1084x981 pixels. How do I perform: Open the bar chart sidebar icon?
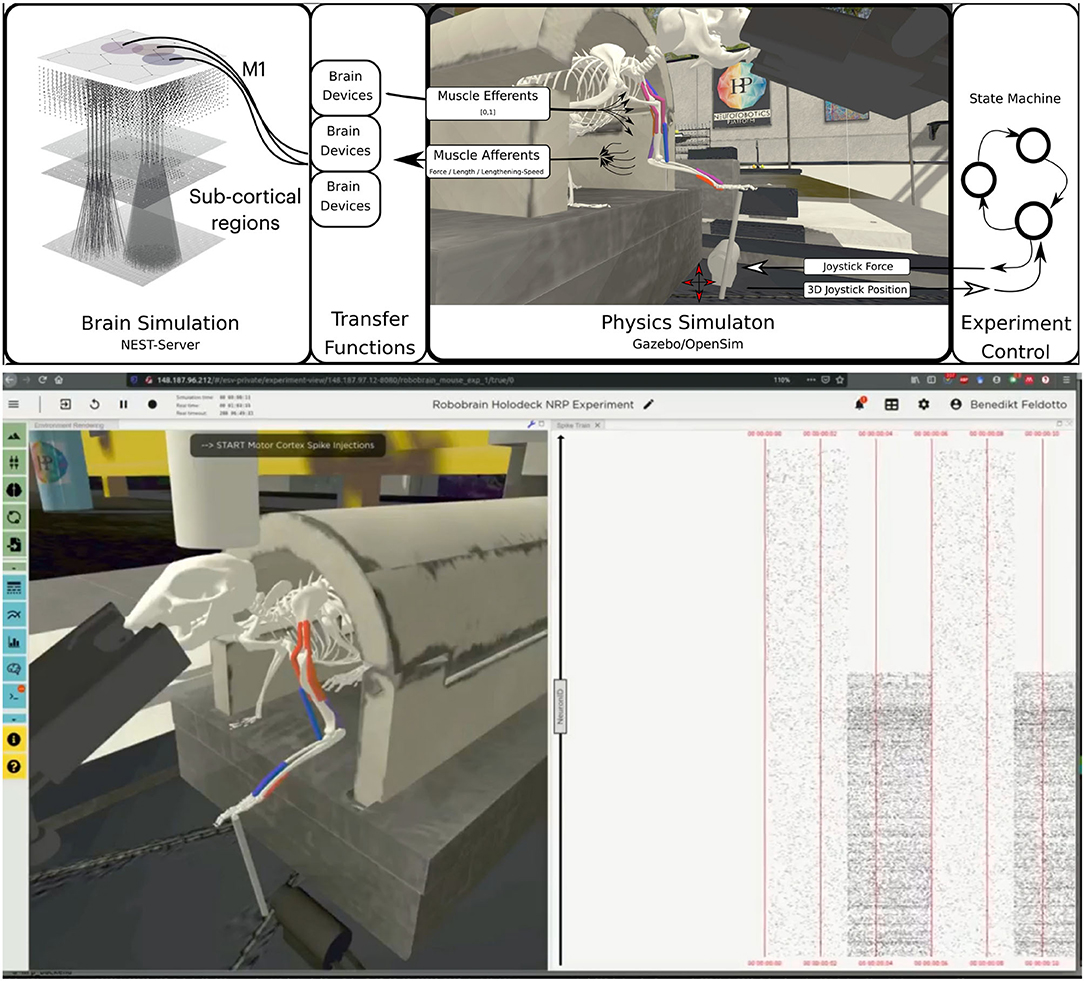click(14, 642)
